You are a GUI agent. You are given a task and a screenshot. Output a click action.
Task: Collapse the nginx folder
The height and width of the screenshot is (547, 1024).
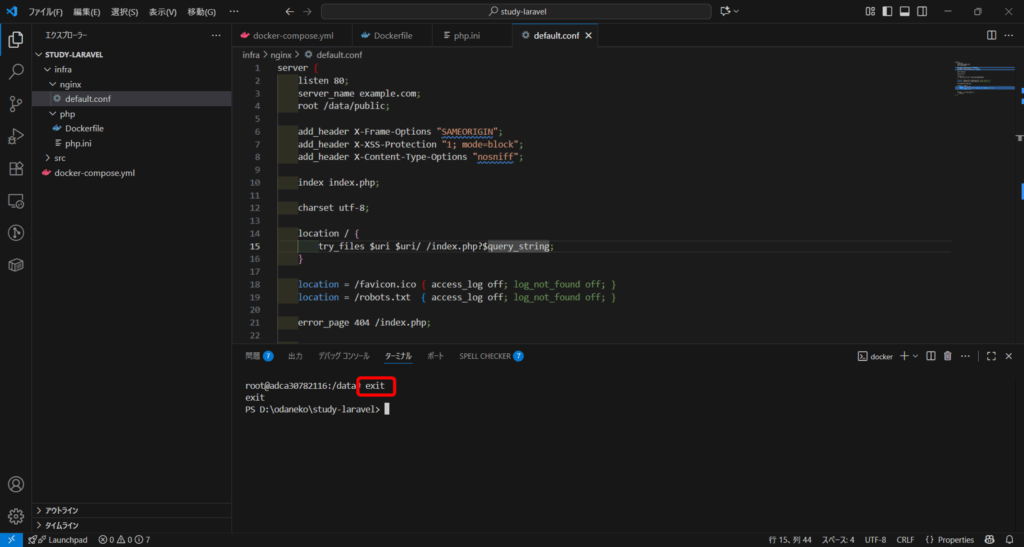[69, 84]
